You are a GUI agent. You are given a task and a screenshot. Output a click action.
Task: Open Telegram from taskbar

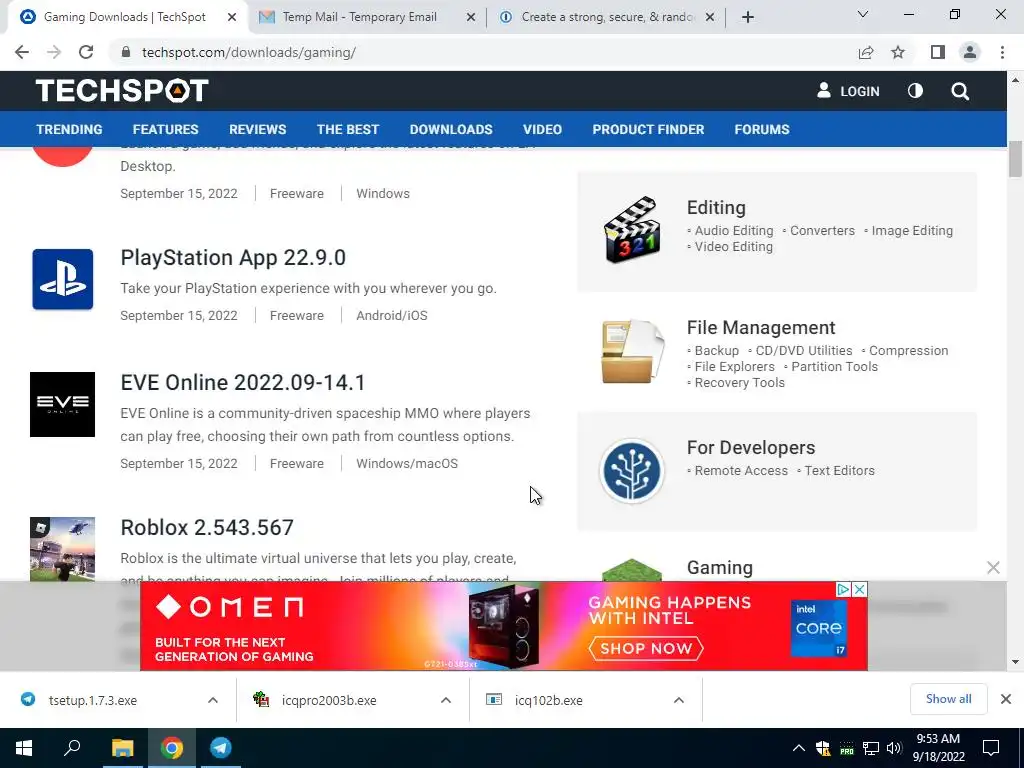tap(221, 748)
